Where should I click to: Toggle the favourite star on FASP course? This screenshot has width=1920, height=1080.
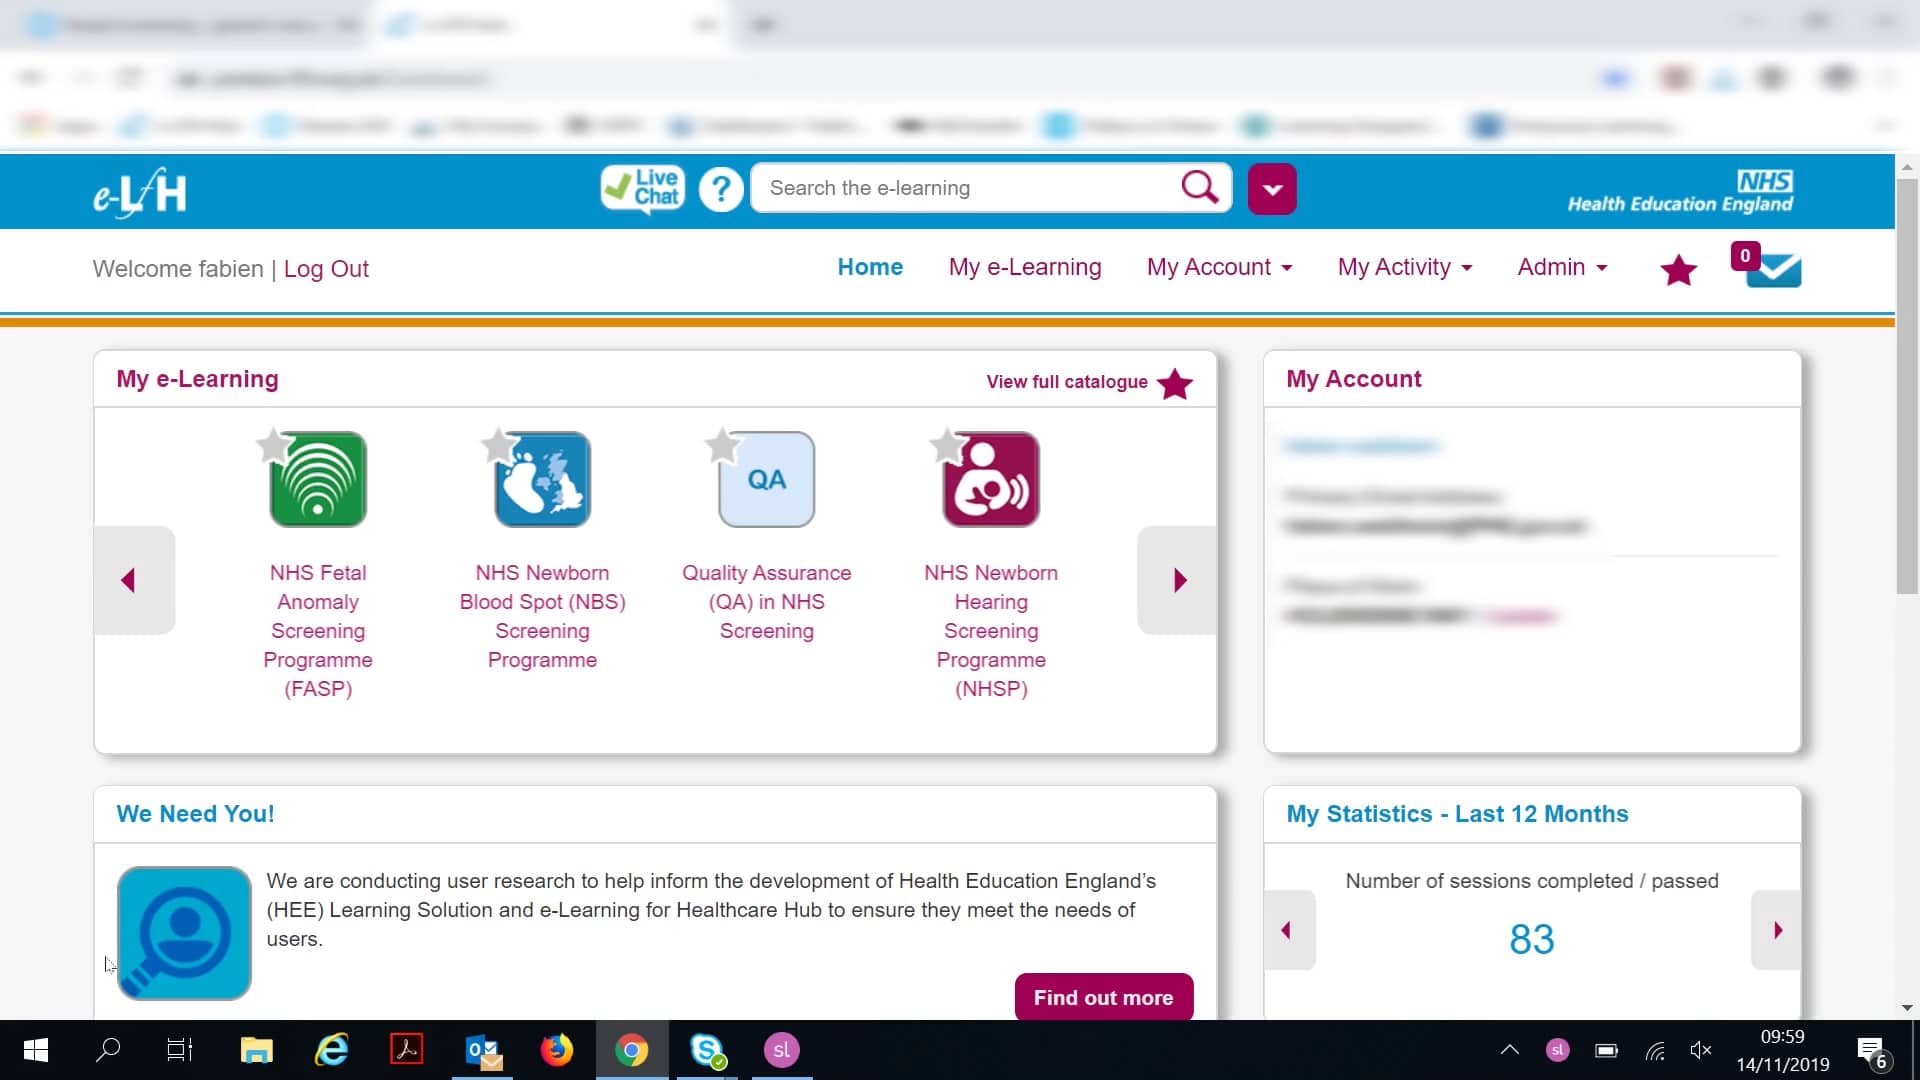[x=272, y=447]
